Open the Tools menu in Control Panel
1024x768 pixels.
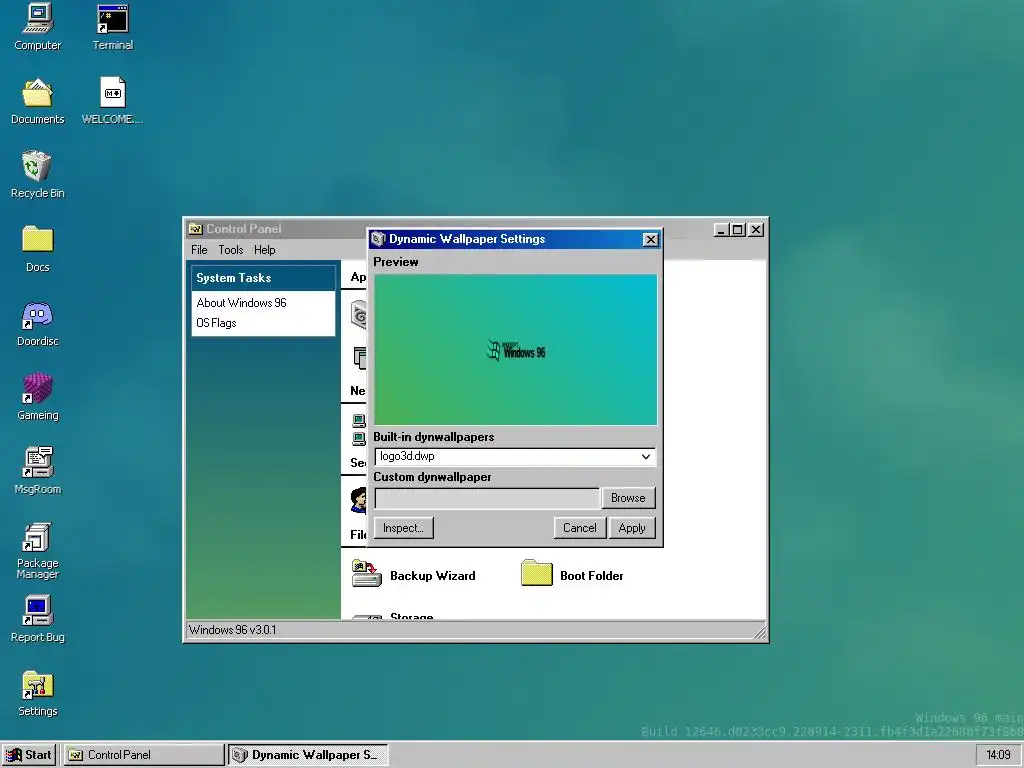(231, 250)
